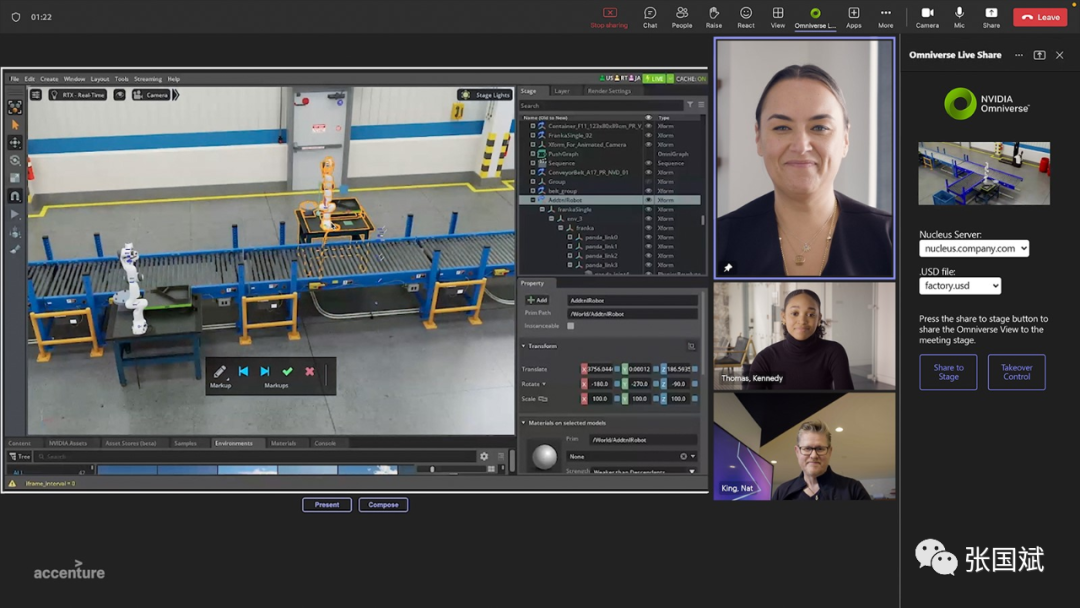Toggle the Camera on or off
This screenshot has height=608, width=1080.
point(927,17)
